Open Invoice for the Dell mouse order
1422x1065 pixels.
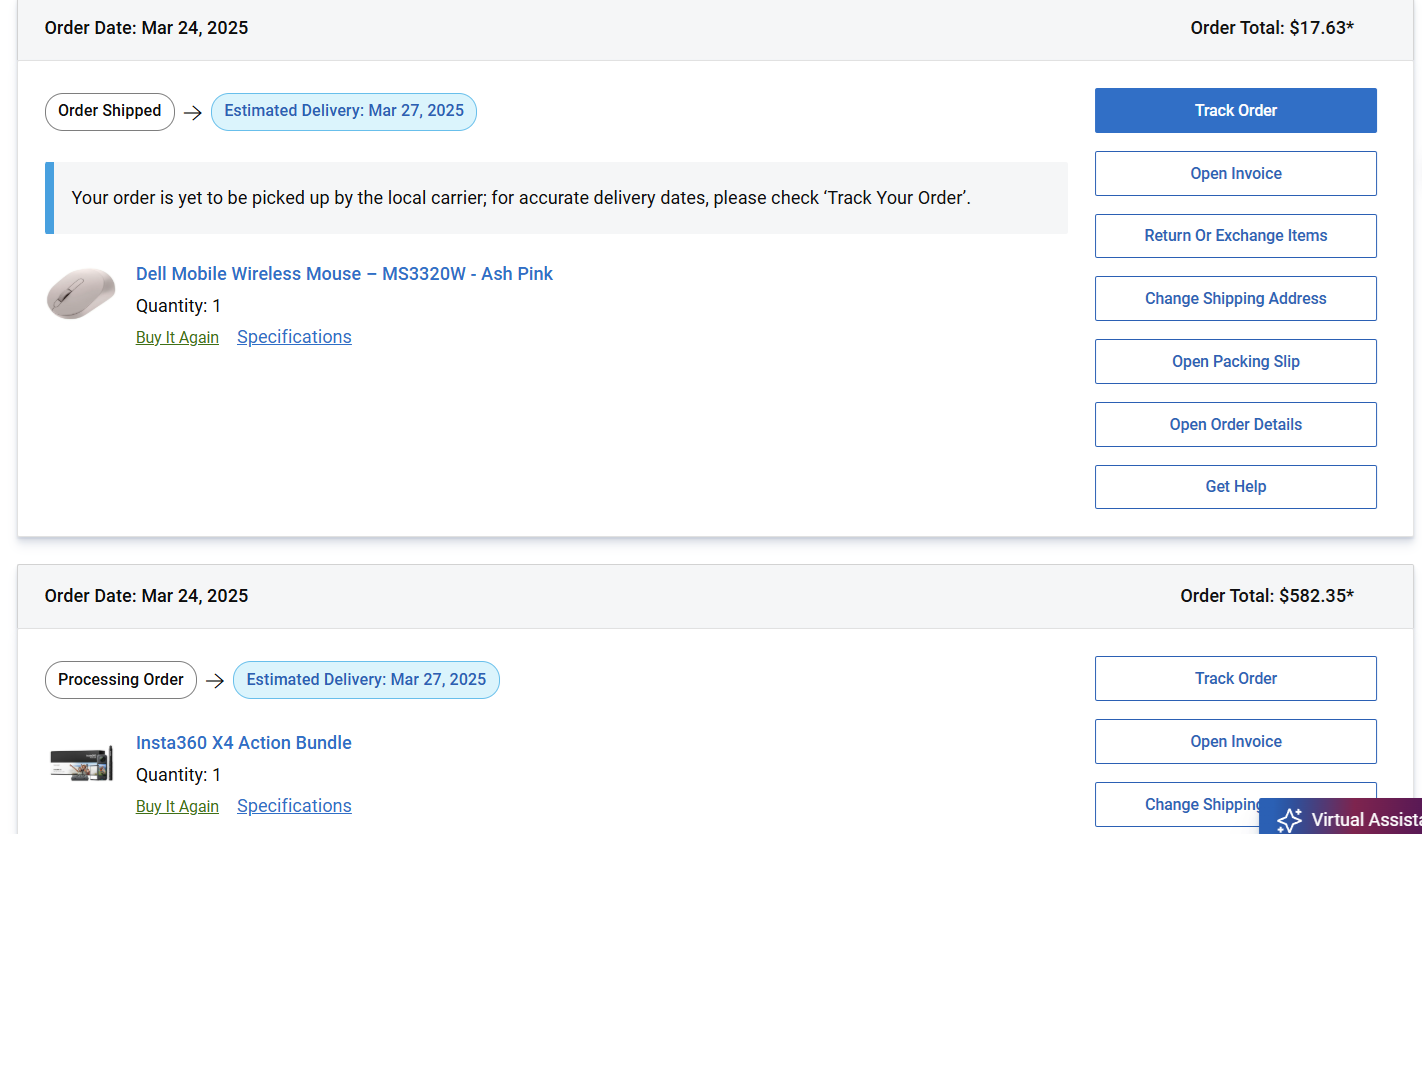[1235, 173]
